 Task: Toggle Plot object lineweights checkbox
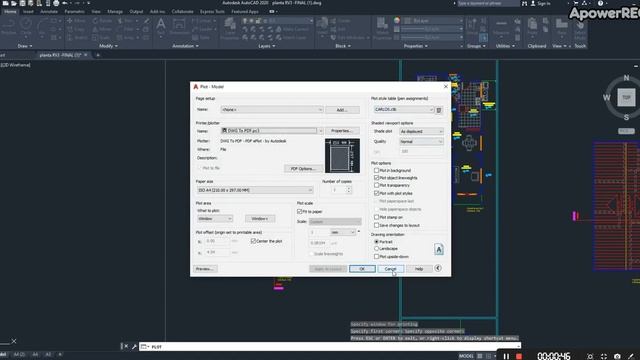[376, 178]
